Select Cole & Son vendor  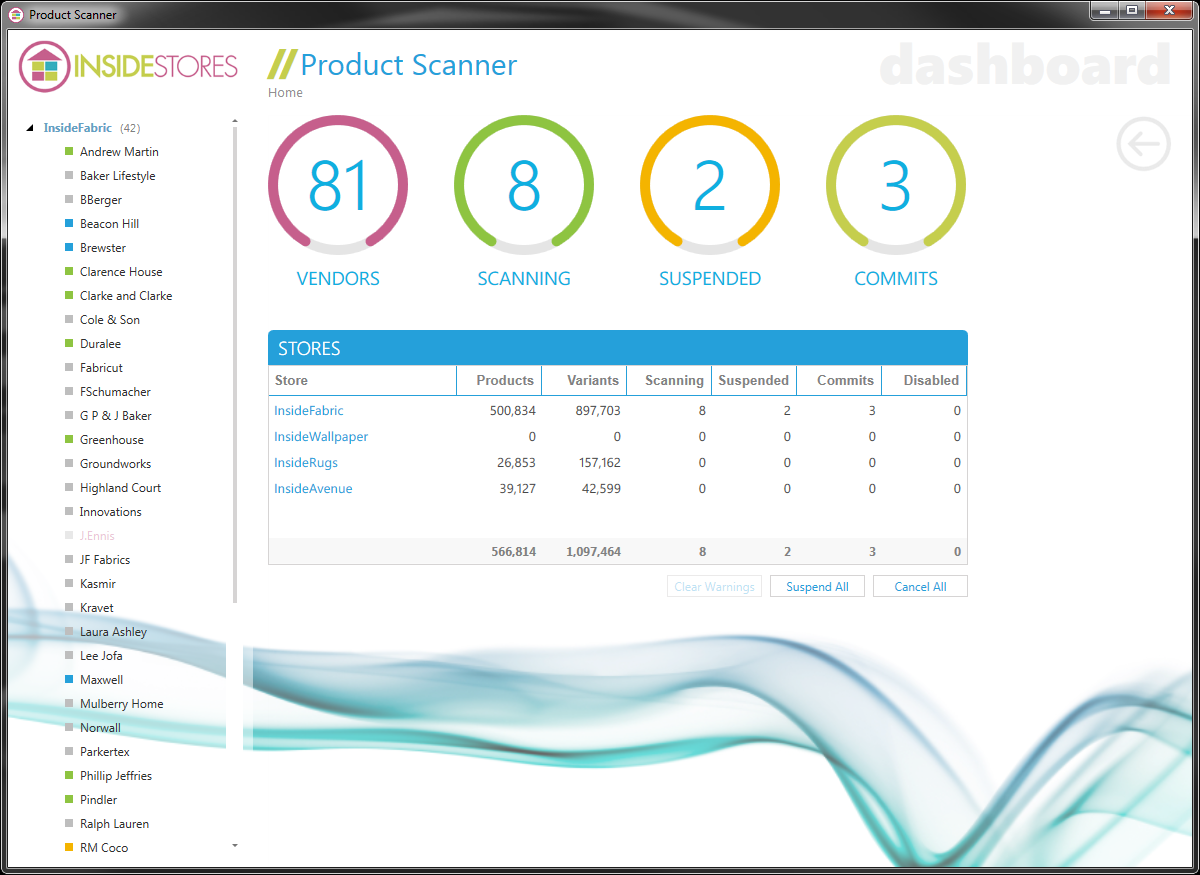coord(110,320)
